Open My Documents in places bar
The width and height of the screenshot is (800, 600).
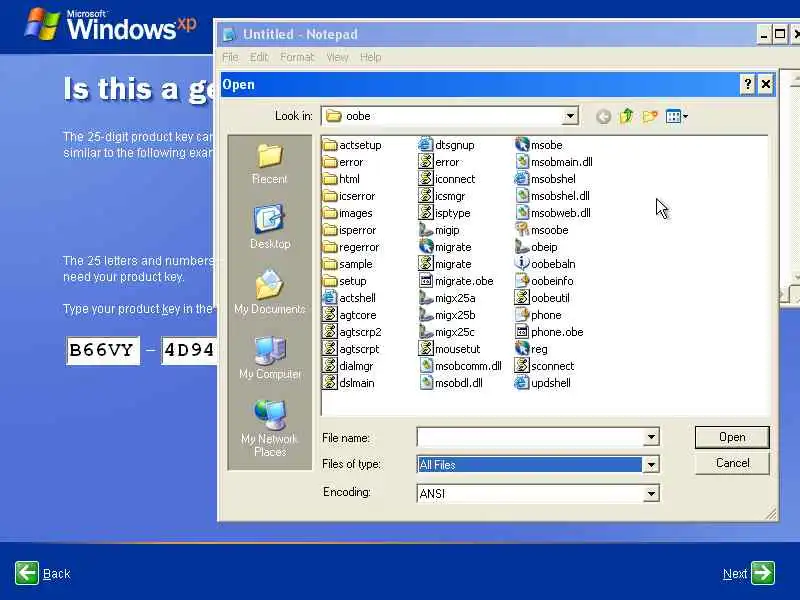pos(269,292)
